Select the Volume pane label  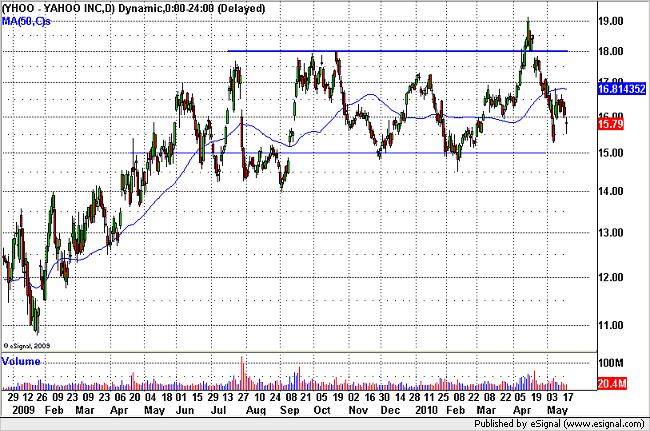21,361
